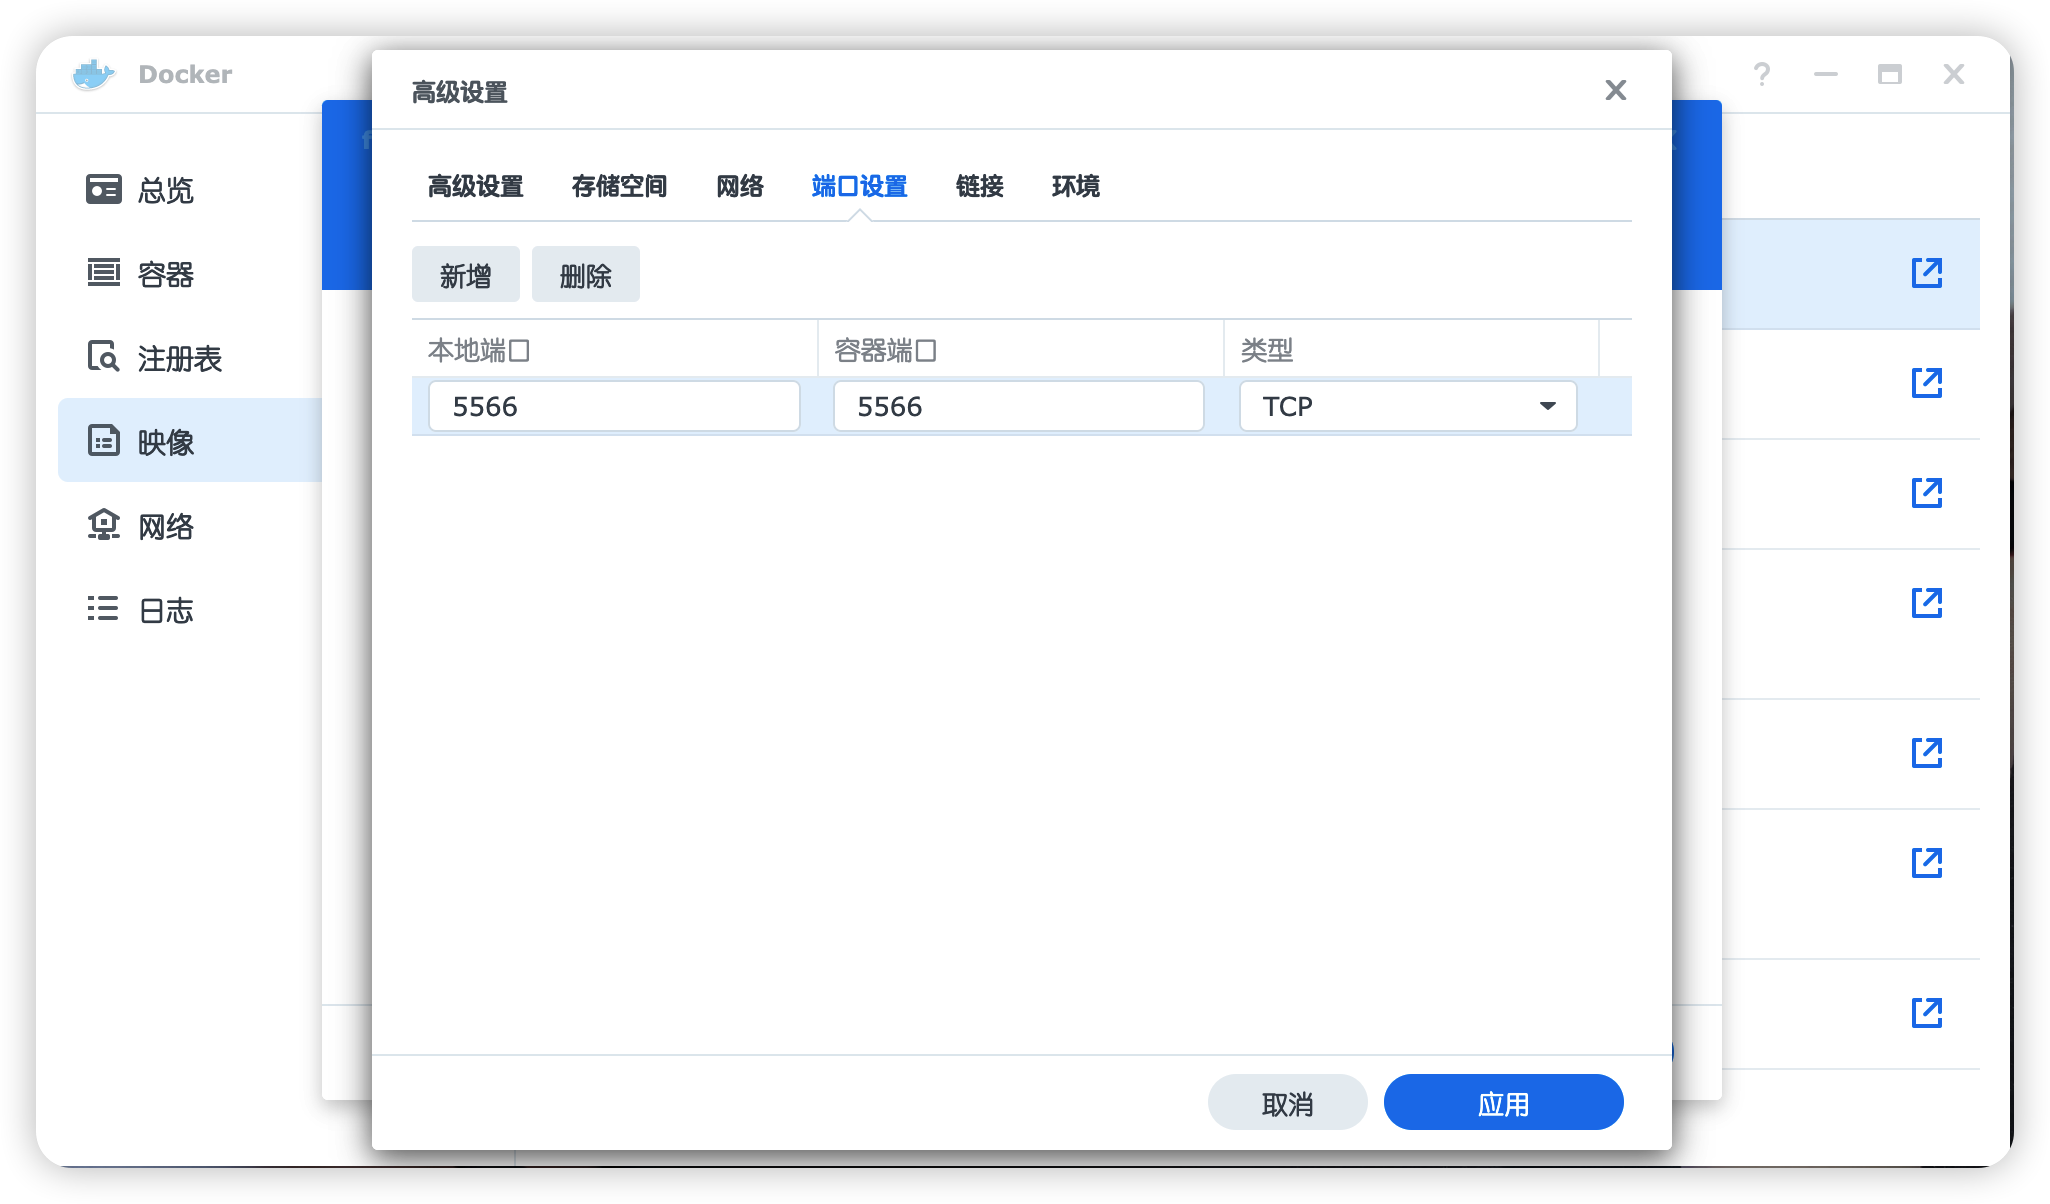Click the 删除 button
The image size is (2050, 1204).
coord(586,275)
